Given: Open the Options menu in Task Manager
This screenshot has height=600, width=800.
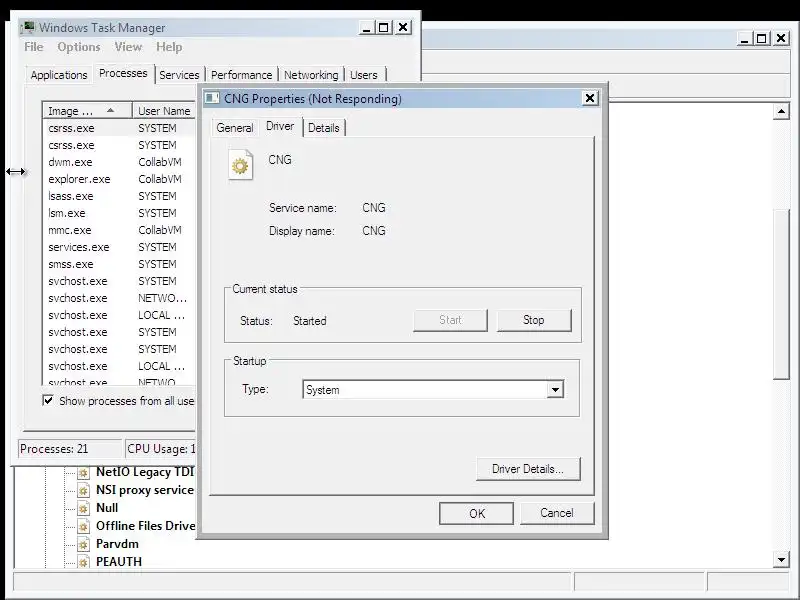Looking at the screenshot, I should point(79,47).
